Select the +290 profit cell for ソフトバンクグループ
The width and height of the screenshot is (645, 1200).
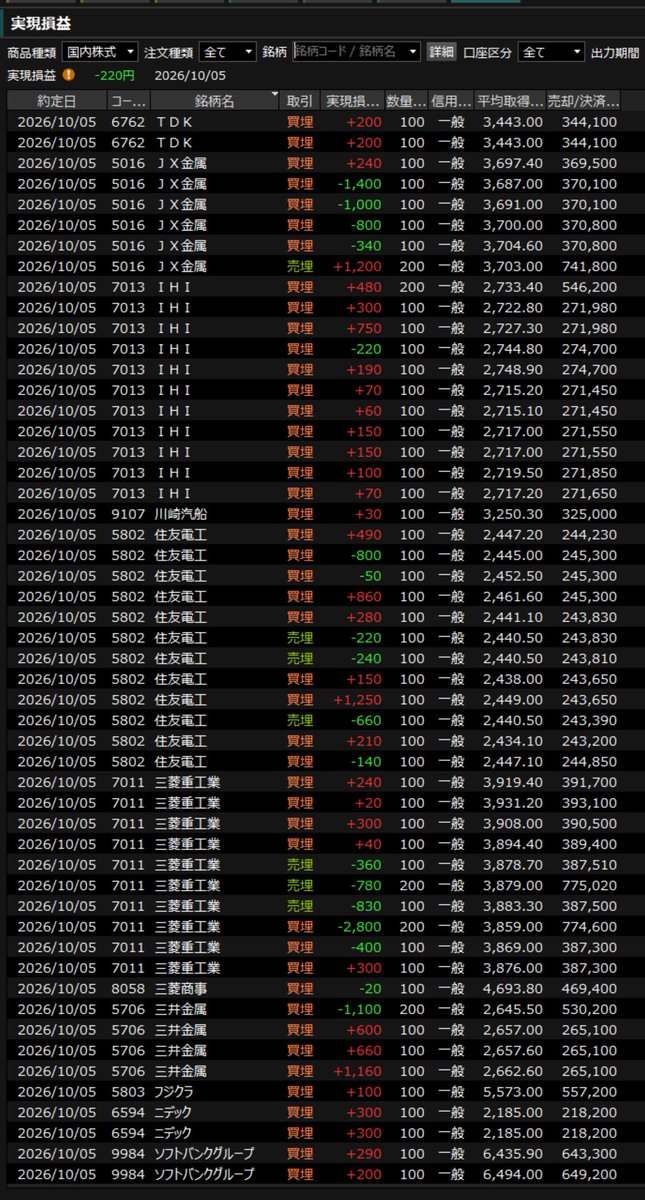point(364,1153)
